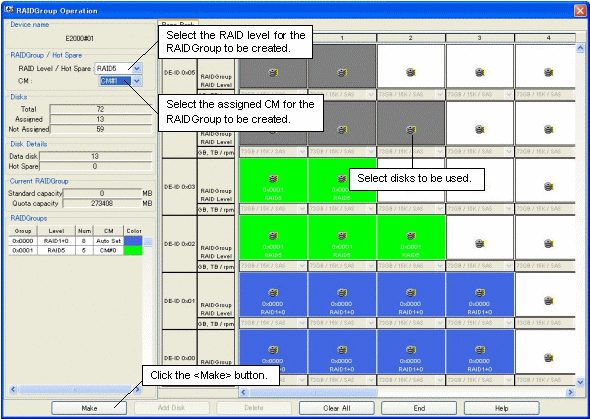This screenshot has height=419, width=590.
Task: Click the Clear All button
Action: tap(336, 408)
